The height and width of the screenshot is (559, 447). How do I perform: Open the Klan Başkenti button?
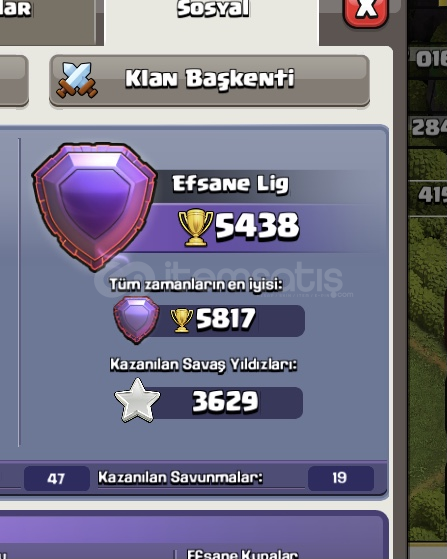coord(209,80)
